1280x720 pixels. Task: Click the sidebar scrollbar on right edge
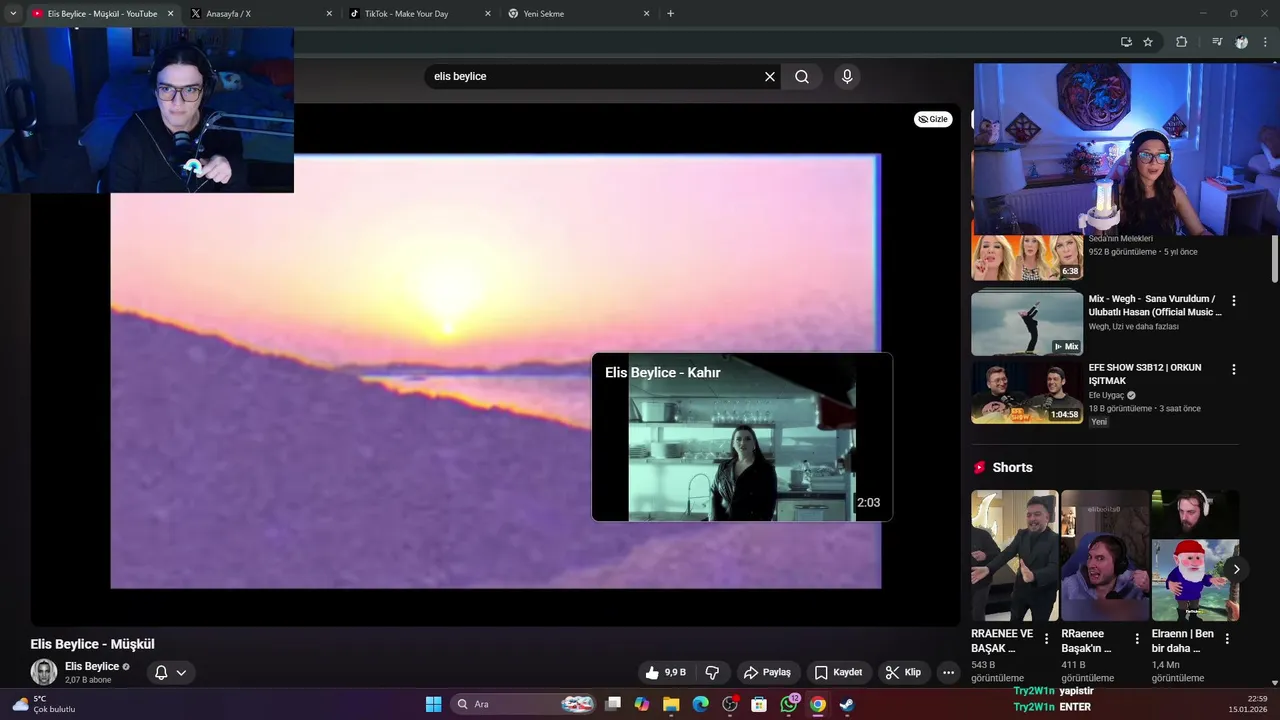[1274, 259]
